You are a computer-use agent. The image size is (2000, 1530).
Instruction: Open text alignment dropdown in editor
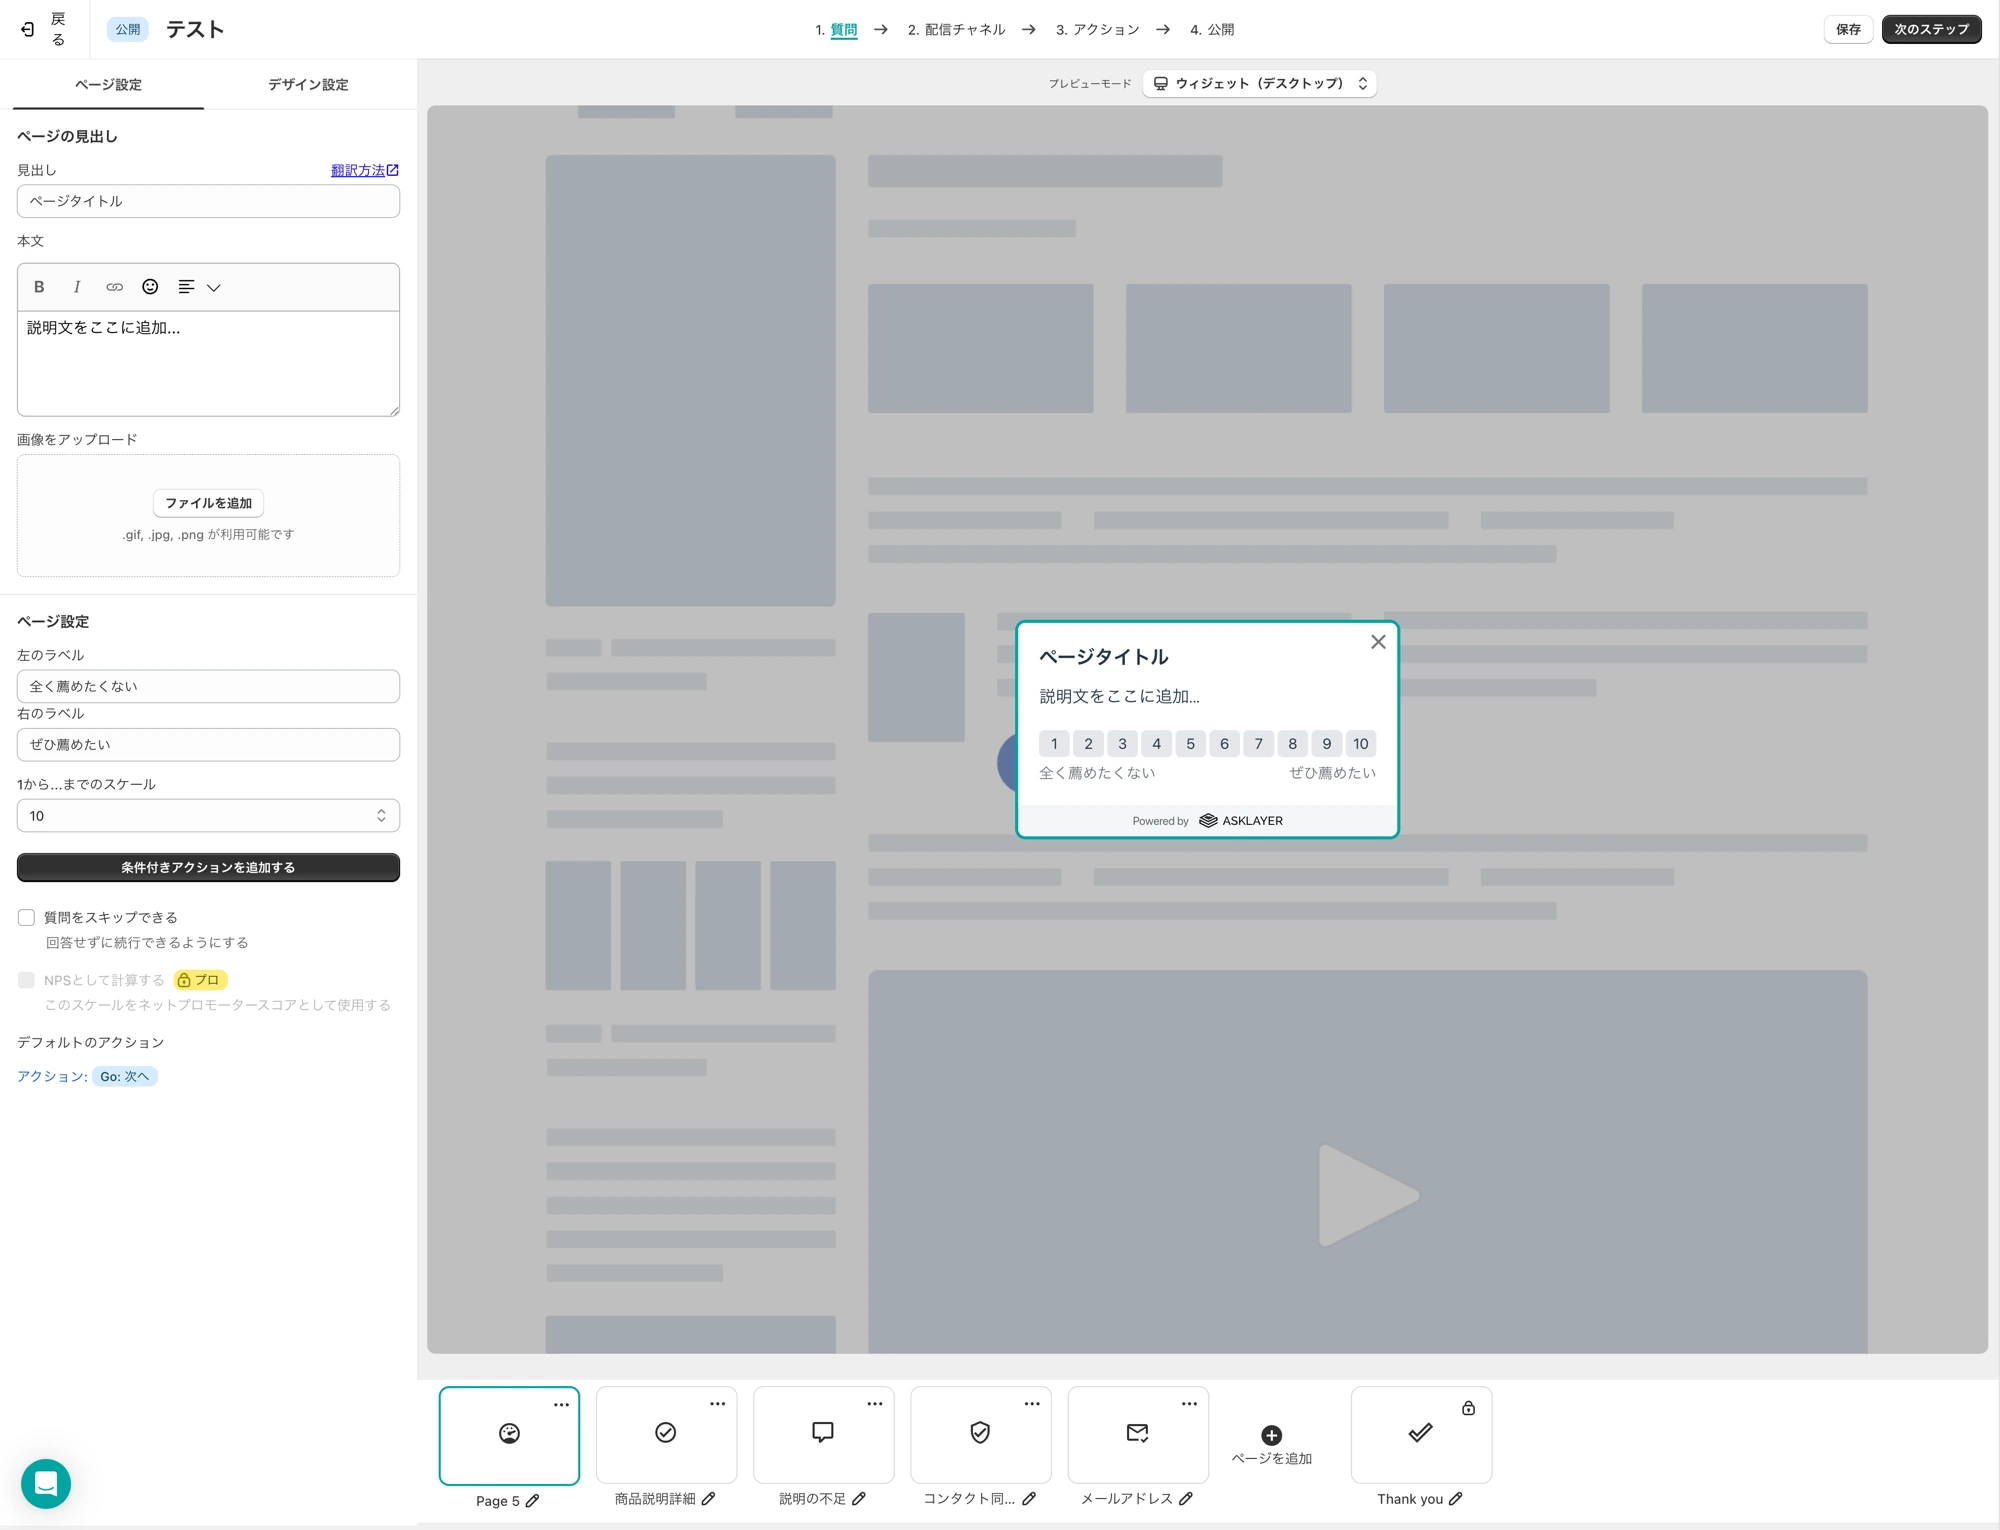[199, 287]
